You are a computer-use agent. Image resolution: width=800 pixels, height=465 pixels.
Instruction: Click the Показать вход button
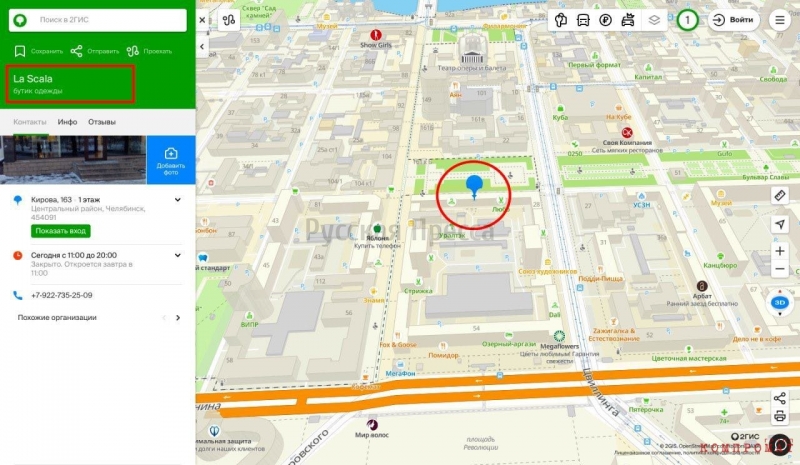[60, 231]
